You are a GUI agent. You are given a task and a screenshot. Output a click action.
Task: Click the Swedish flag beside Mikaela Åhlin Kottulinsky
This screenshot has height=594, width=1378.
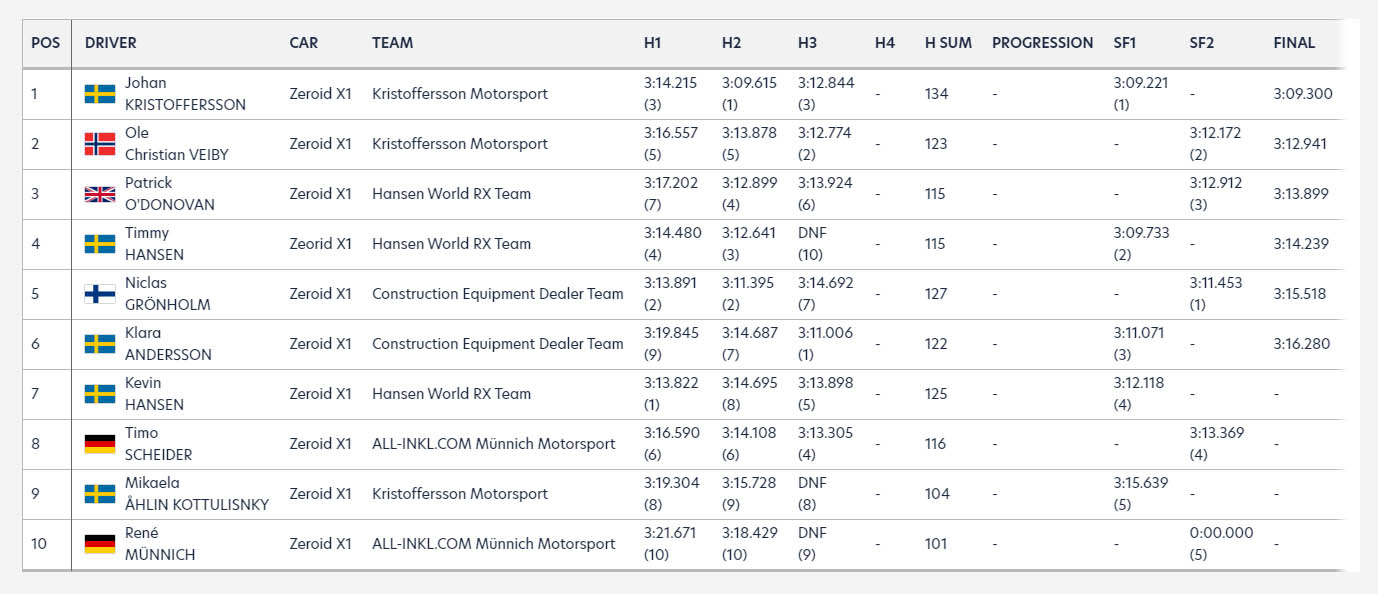[100, 494]
